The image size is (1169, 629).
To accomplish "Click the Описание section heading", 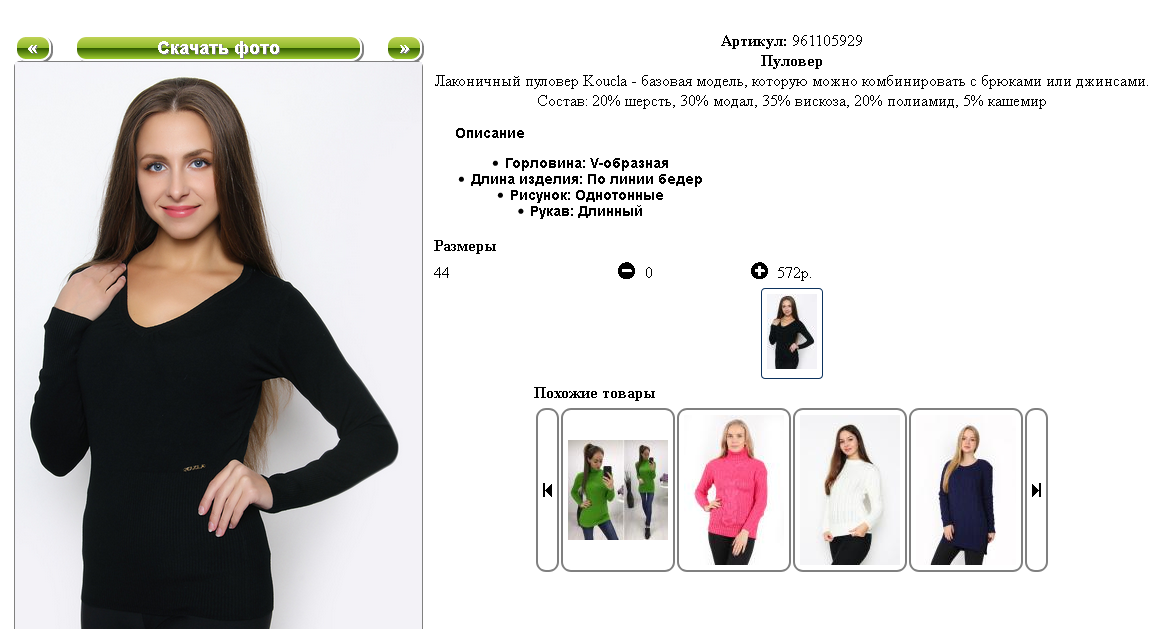I will coord(490,133).
